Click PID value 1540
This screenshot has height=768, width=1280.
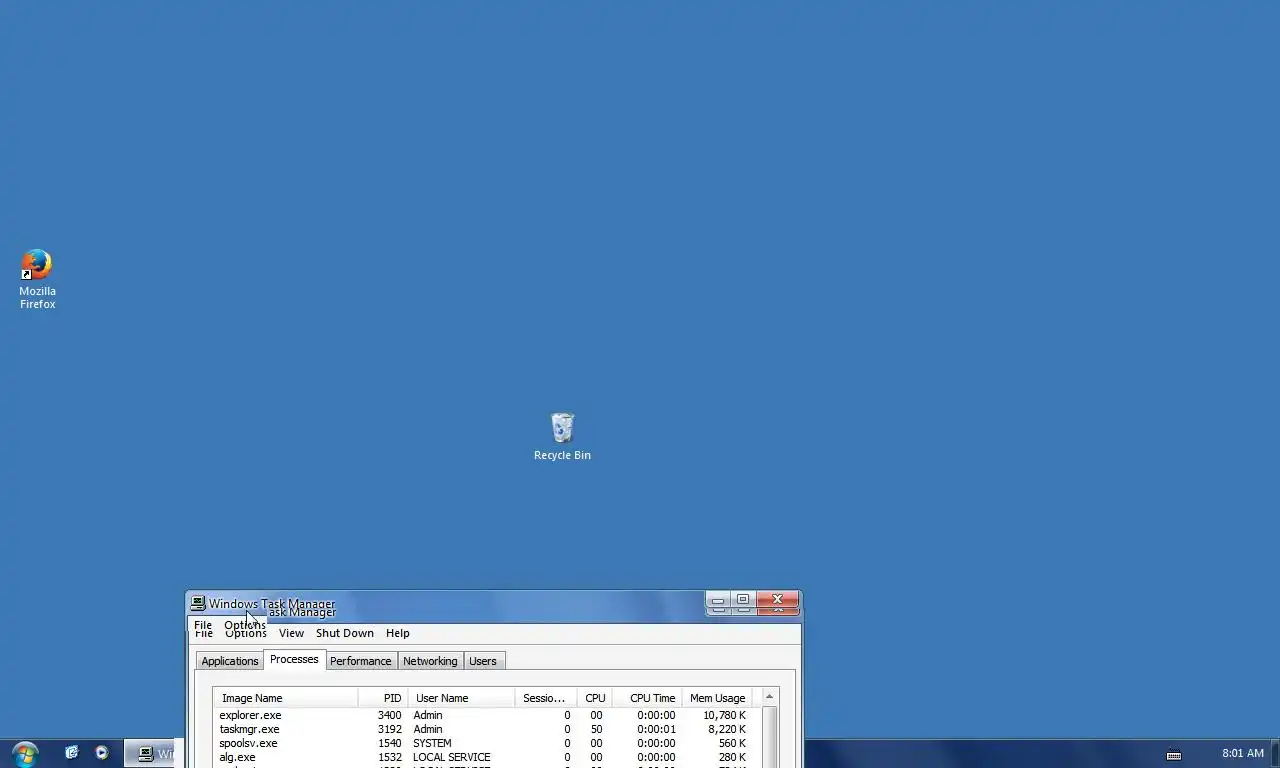[389, 743]
